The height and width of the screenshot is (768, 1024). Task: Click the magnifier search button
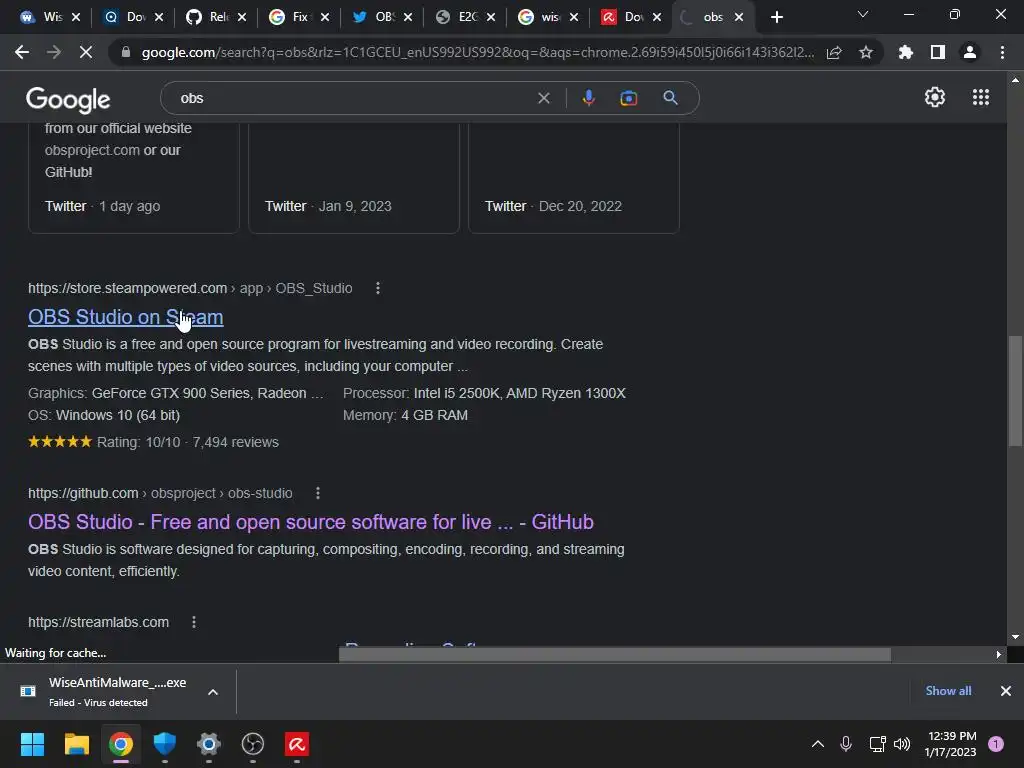pyautogui.click(x=670, y=98)
